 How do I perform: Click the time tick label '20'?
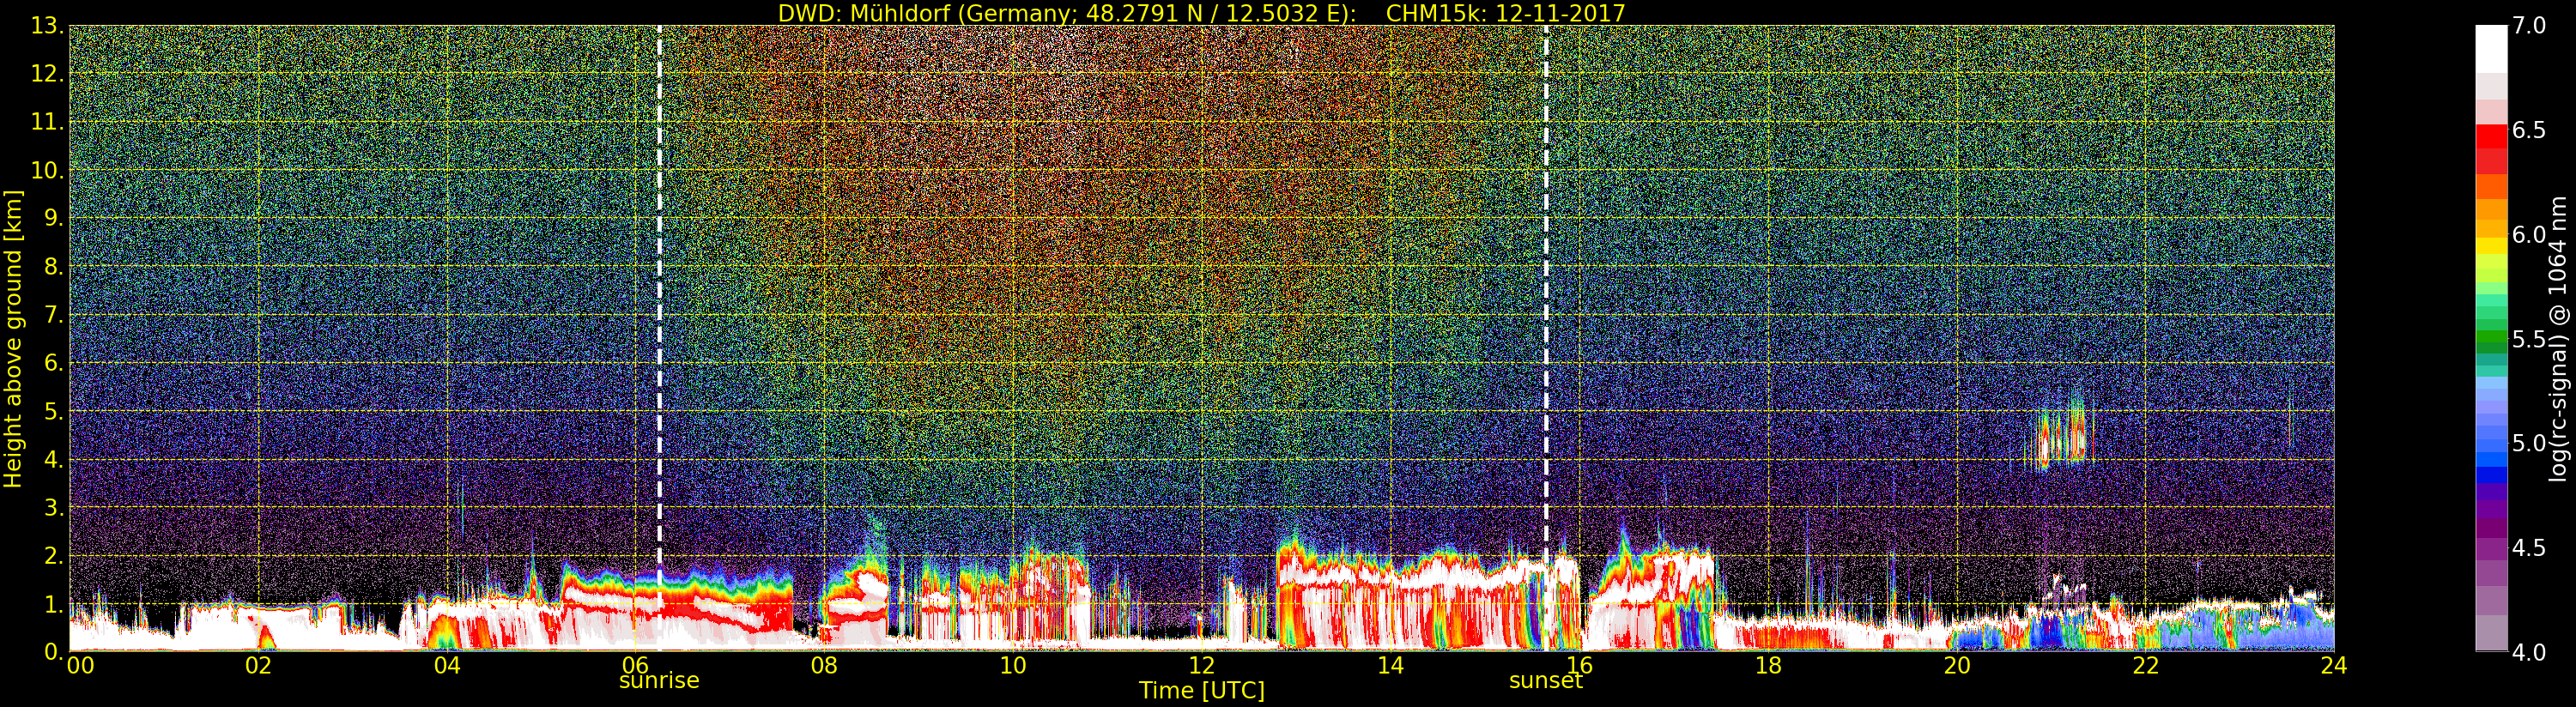point(1957,665)
